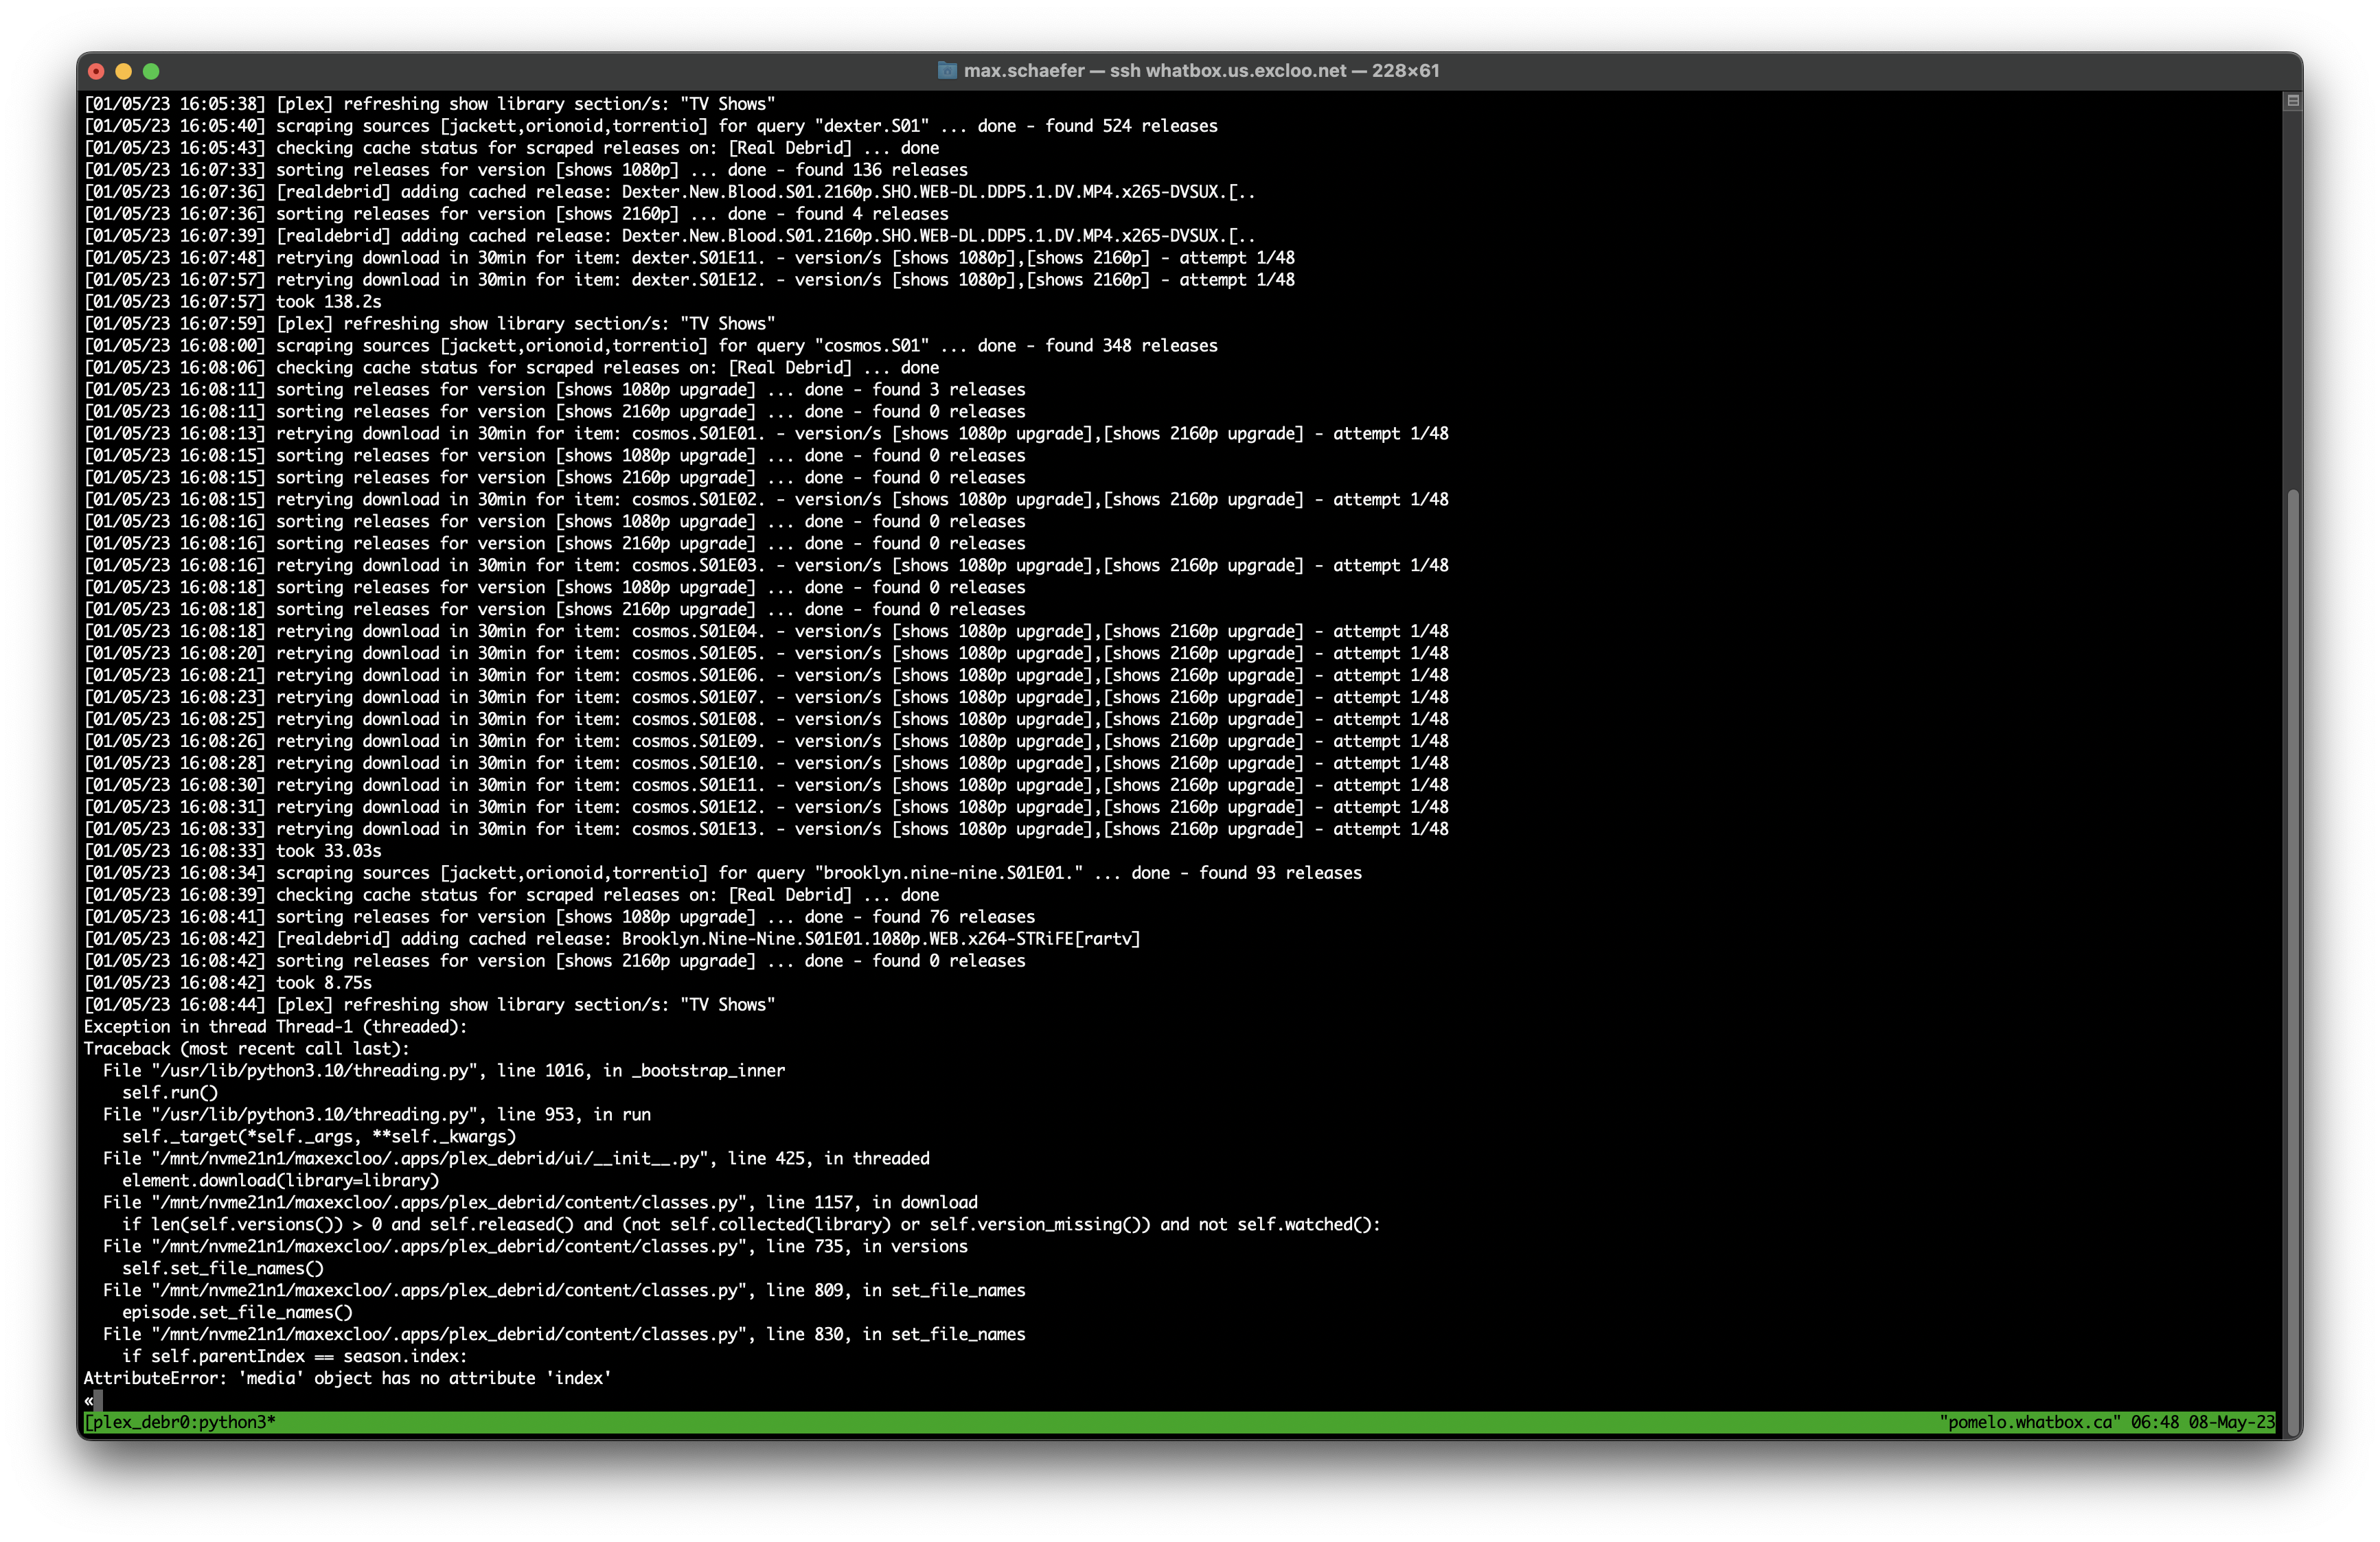
Task: Click the text "took 138.2s"
Action: click(328, 301)
